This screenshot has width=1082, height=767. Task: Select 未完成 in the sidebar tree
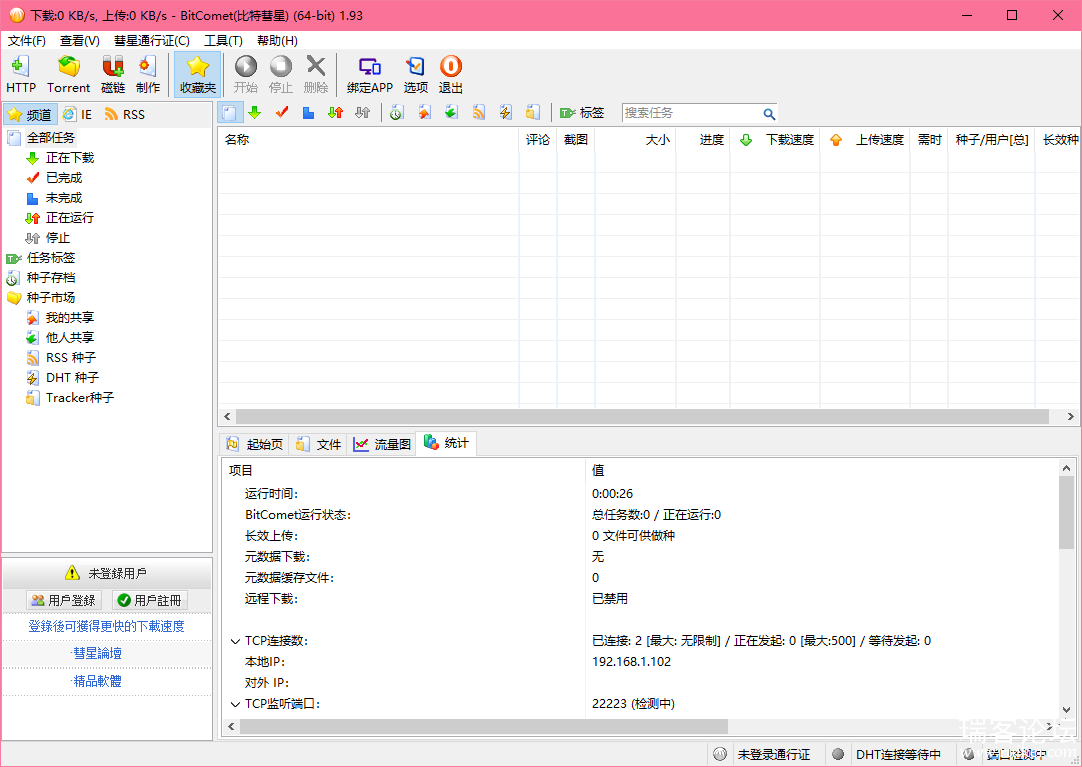[63, 198]
